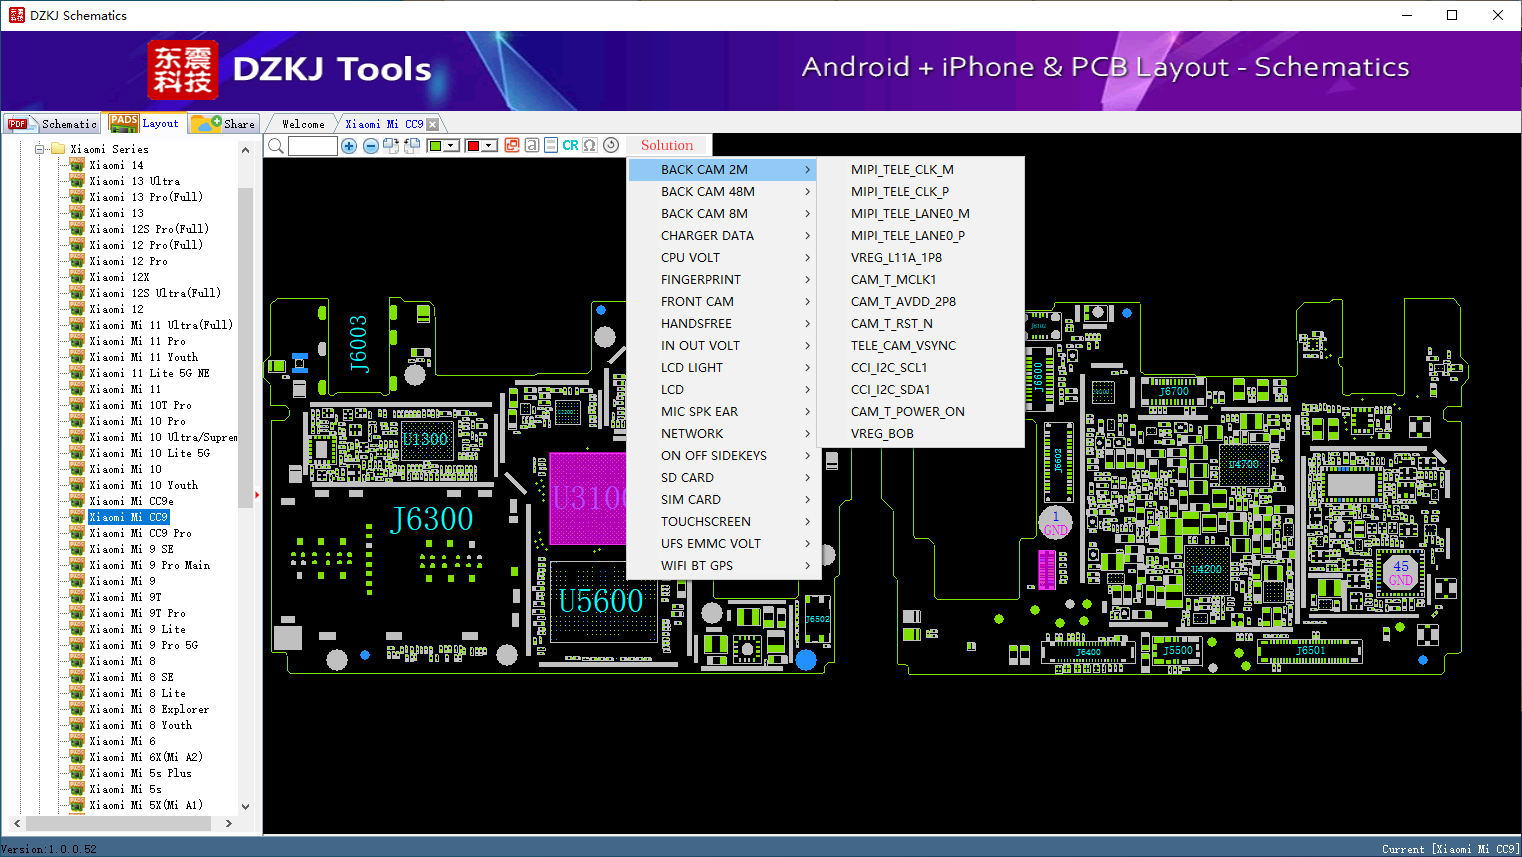This screenshot has height=857, width=1522.
Task: Click the tree scroll down arrow
Action: 245,806
